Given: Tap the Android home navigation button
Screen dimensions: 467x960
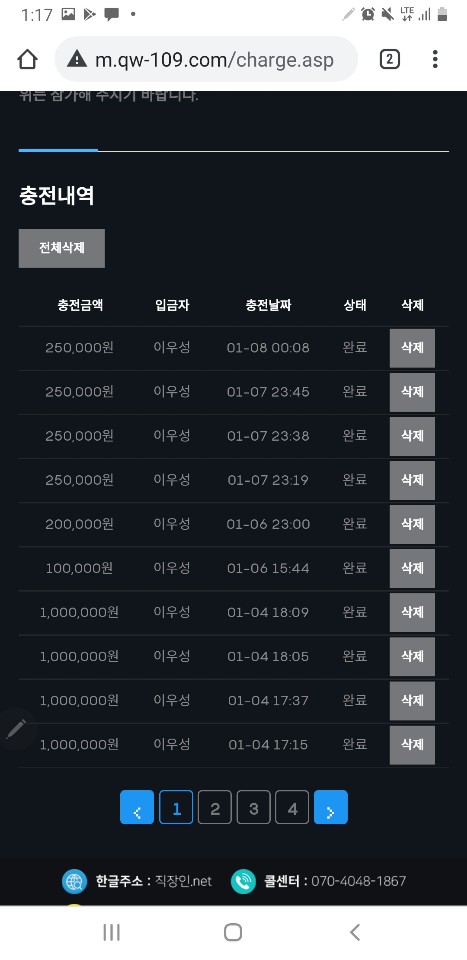Looking at the screenshot, I should pos(233,932).
